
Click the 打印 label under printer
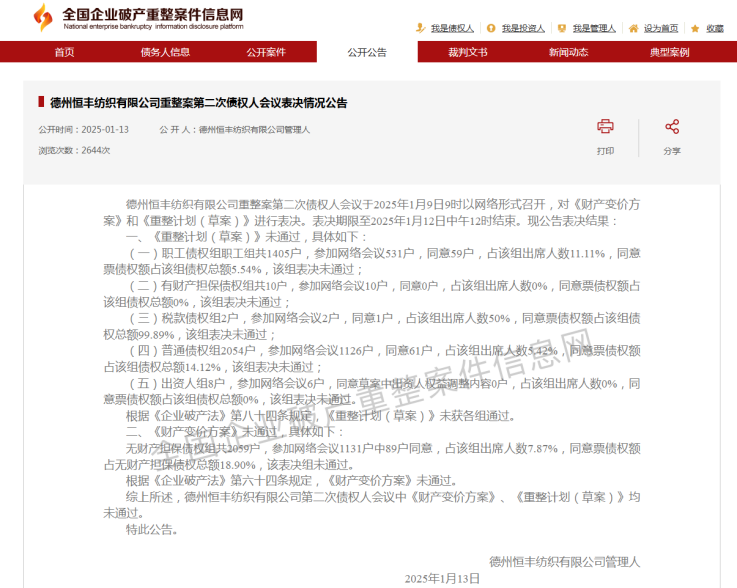pos(605,151)
